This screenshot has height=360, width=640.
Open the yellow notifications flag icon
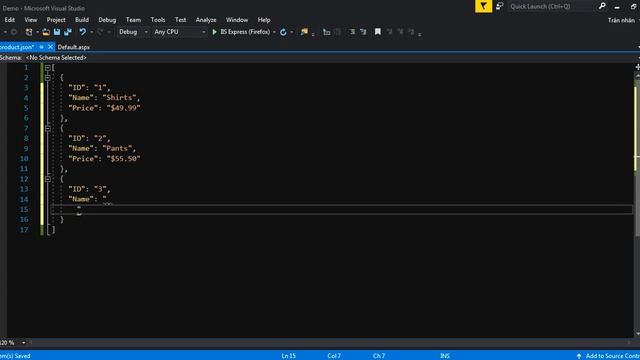(483, 6)
